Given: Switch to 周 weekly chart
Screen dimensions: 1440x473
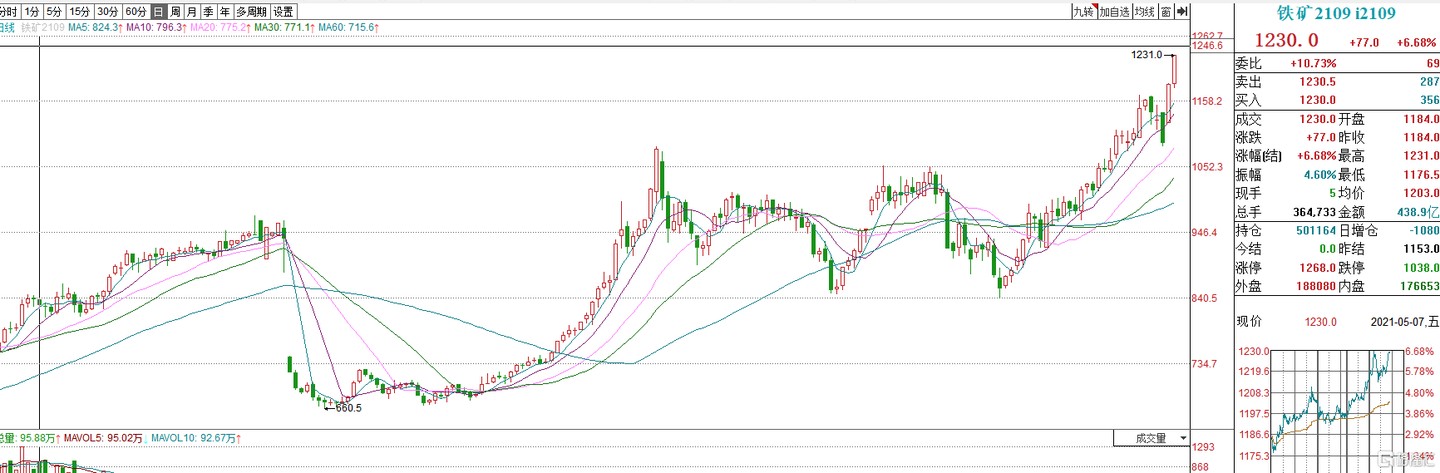Looking at the screenshot, I should click(175, 11).
